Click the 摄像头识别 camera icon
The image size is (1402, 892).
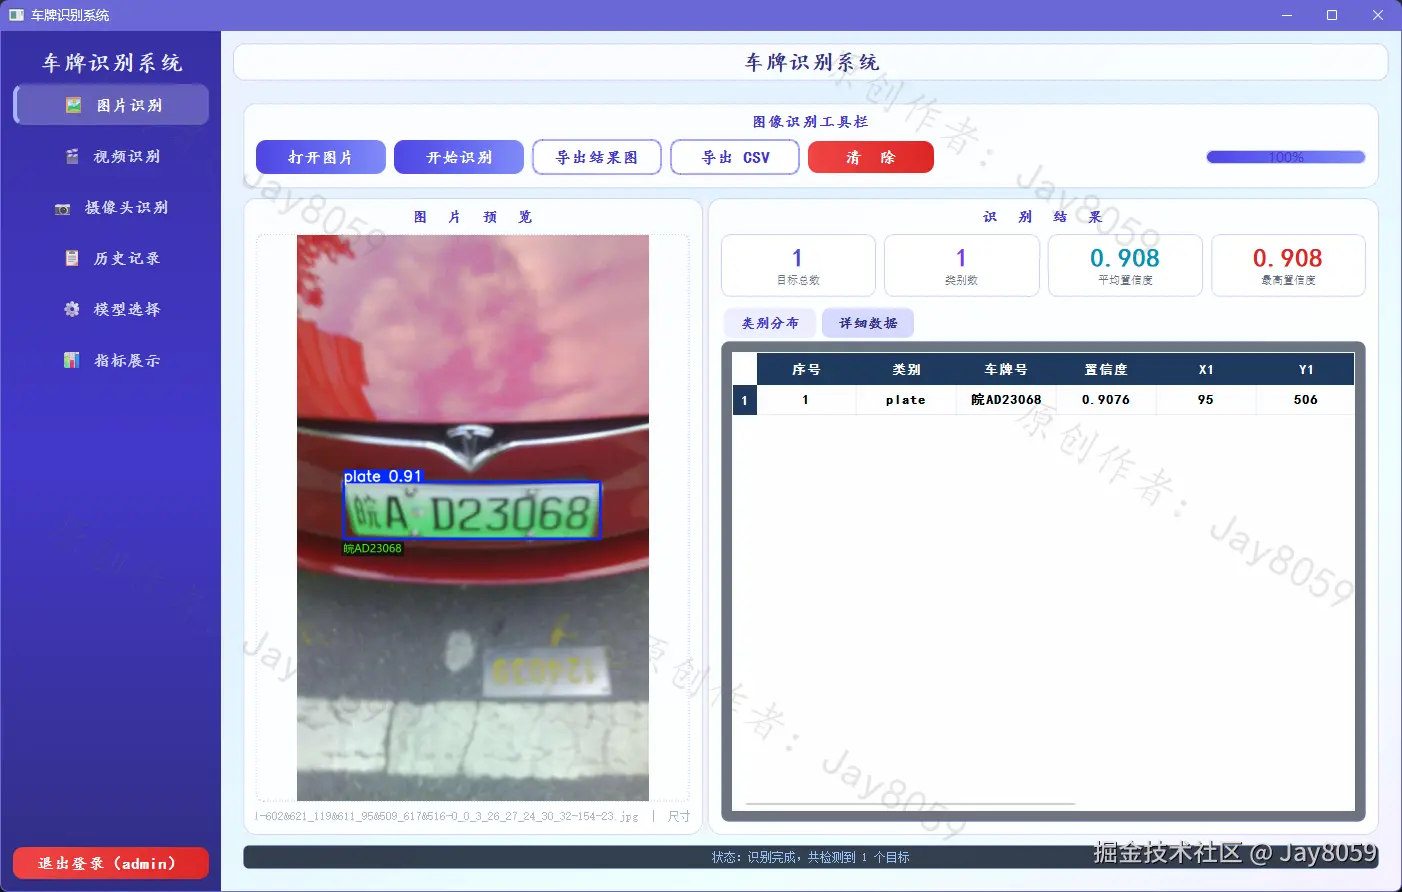(63, 208)
